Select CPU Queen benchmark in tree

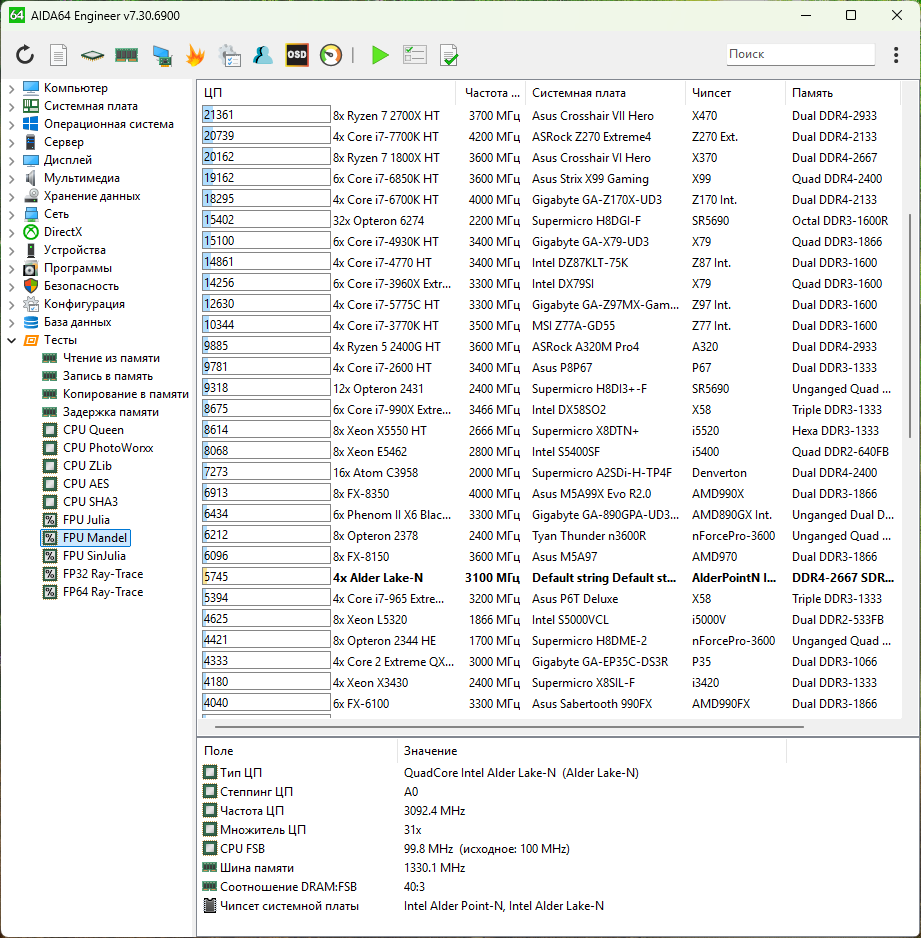point(93,430)
